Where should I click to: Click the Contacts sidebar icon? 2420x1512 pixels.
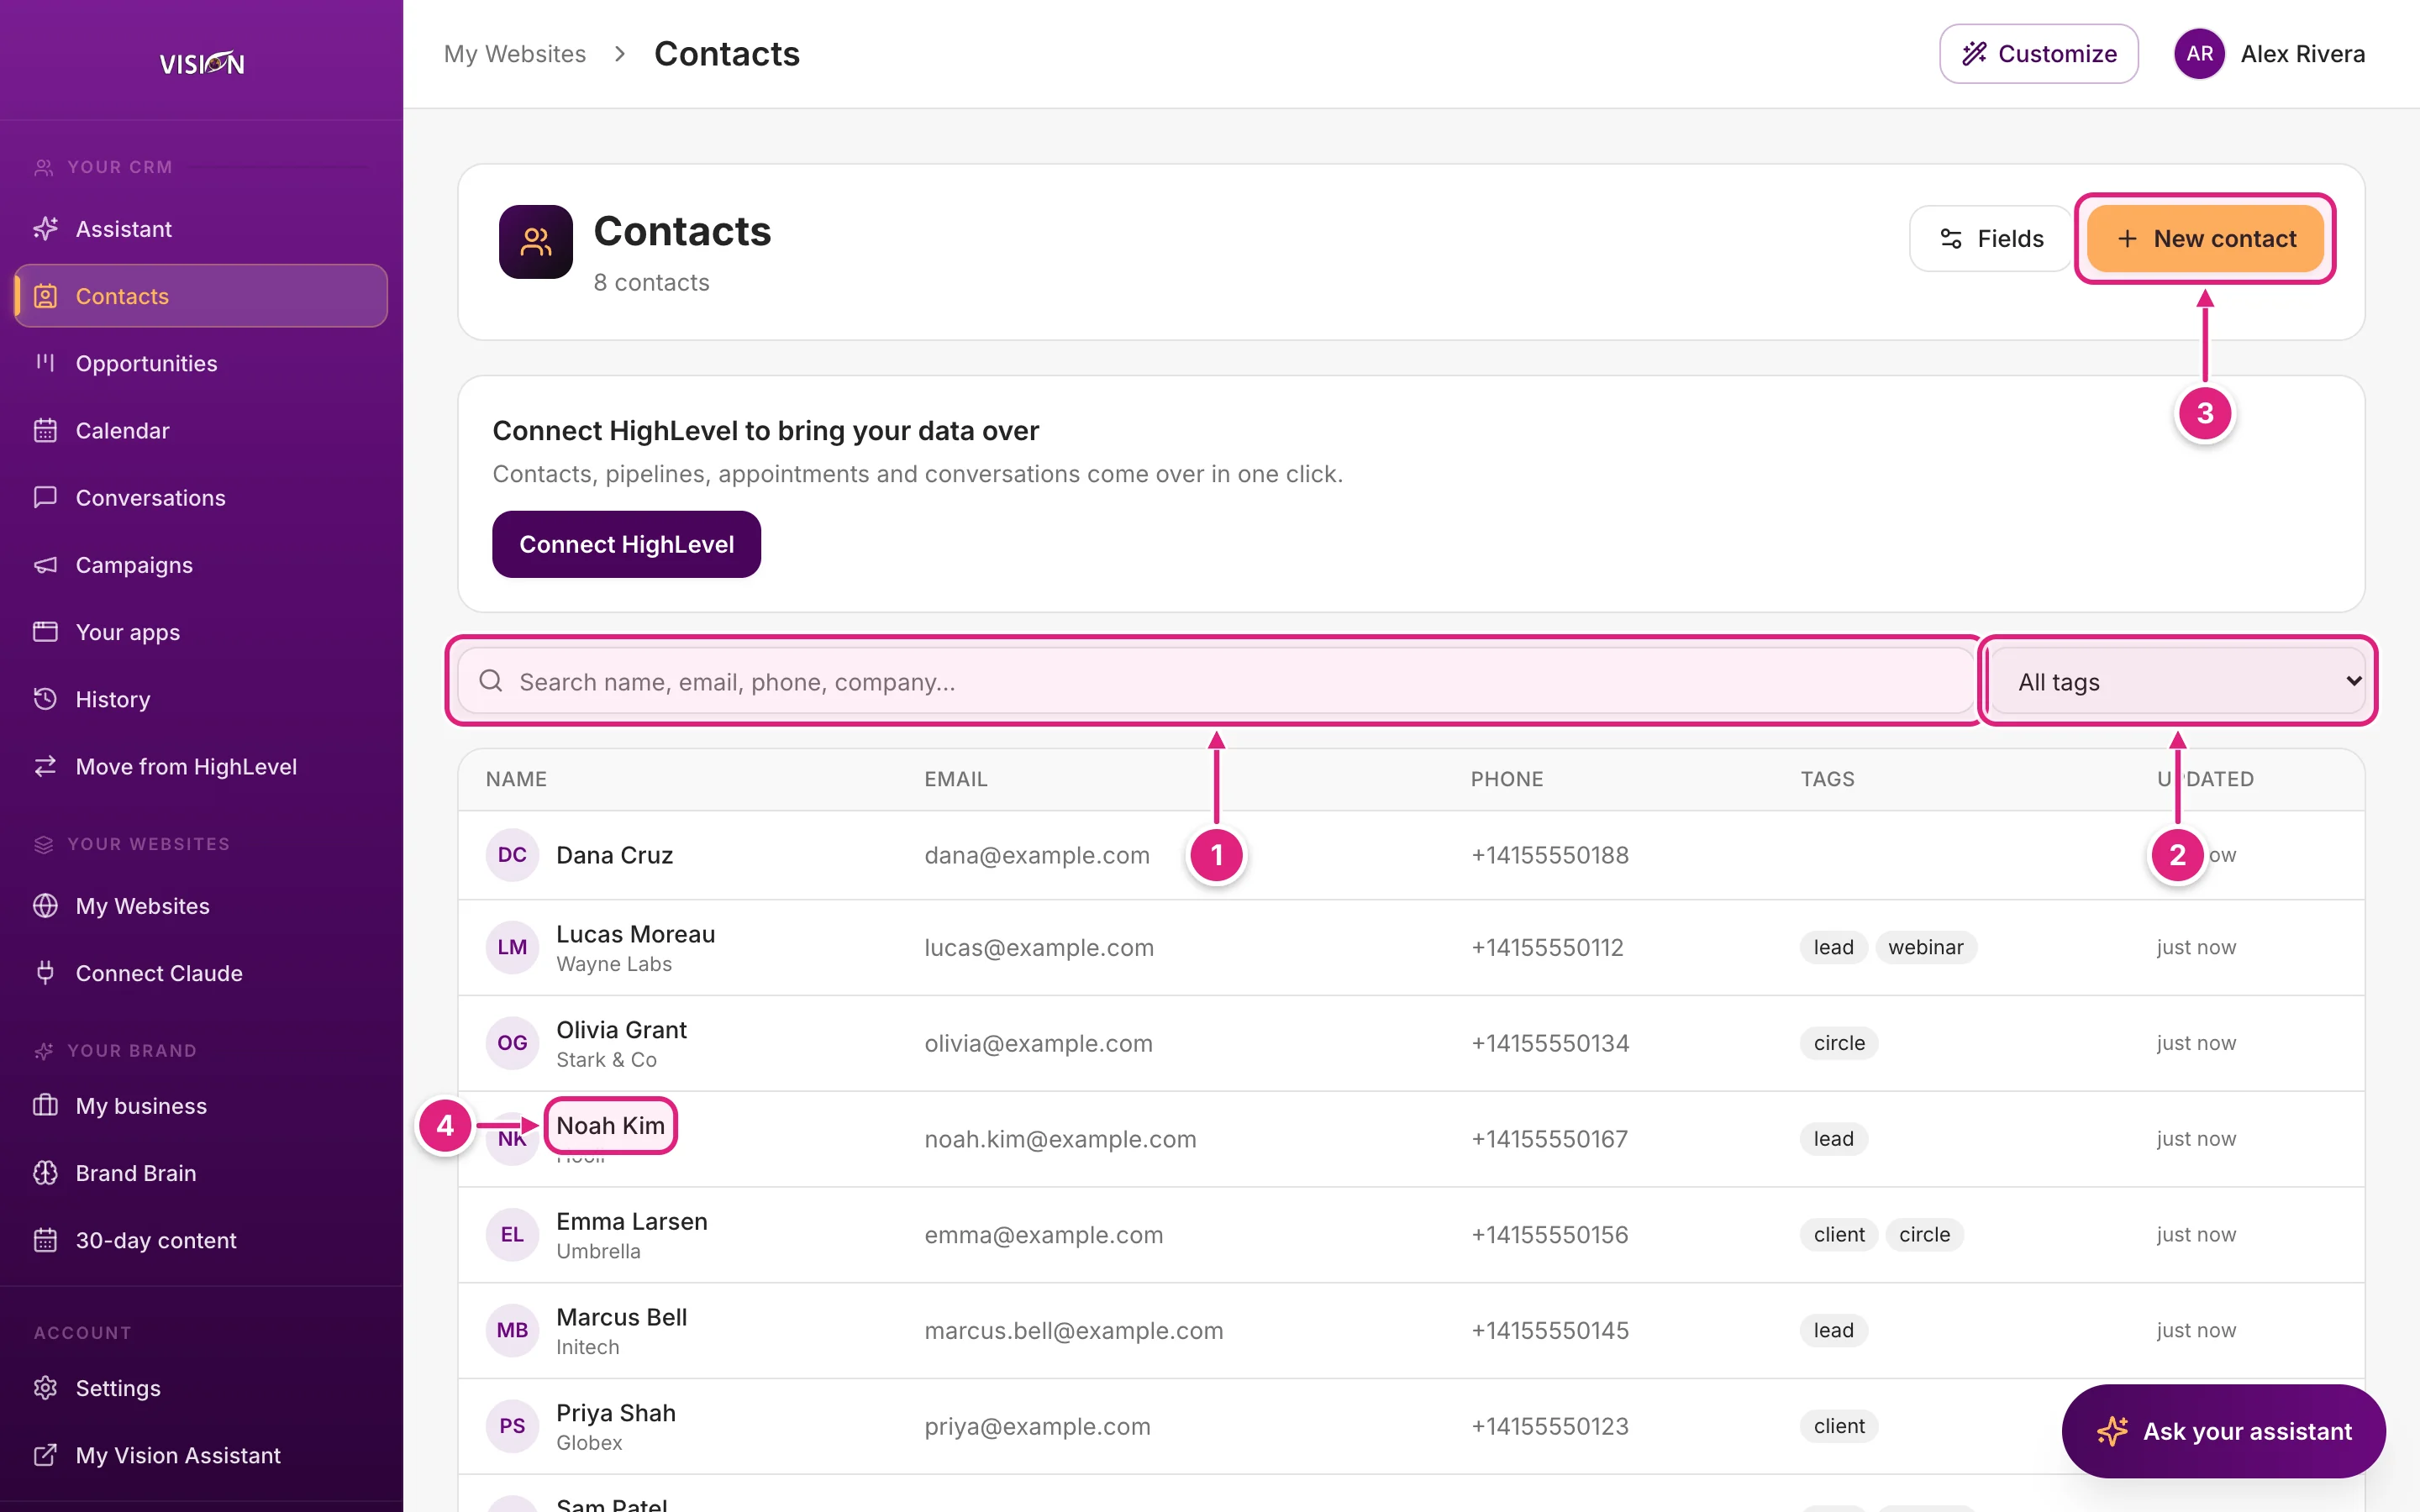[45, 296]
